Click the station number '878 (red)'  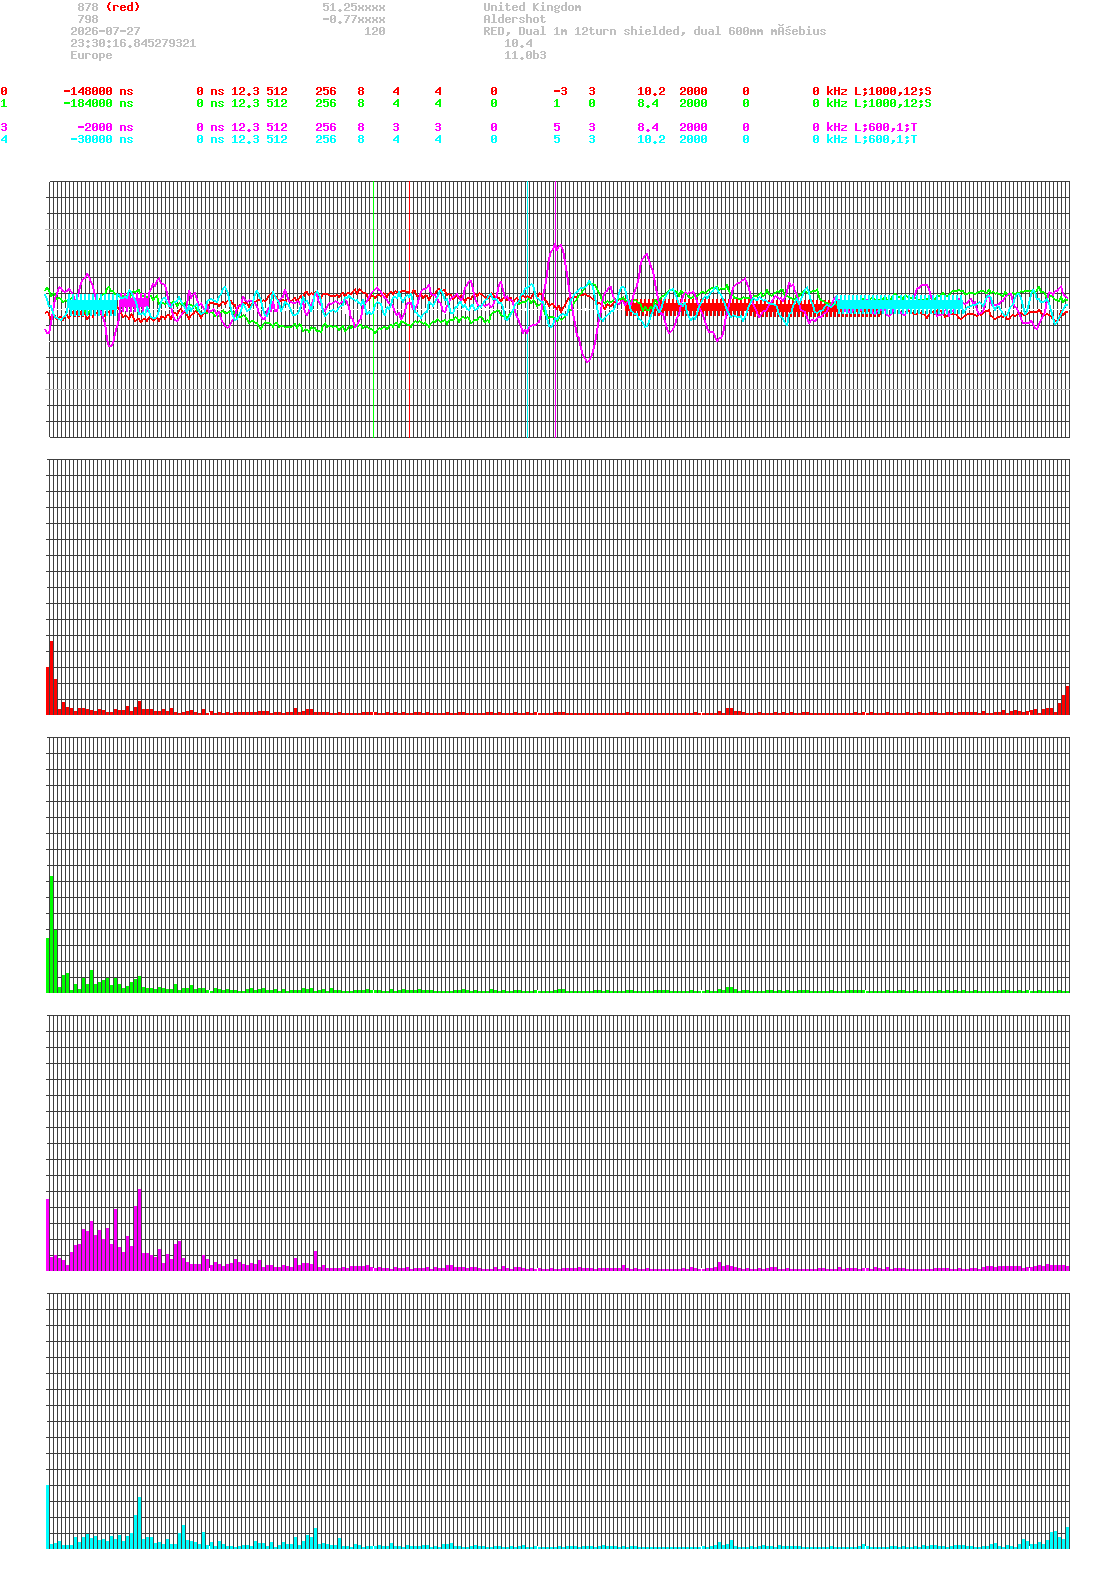pyautogui.click(x=108, y=7)
